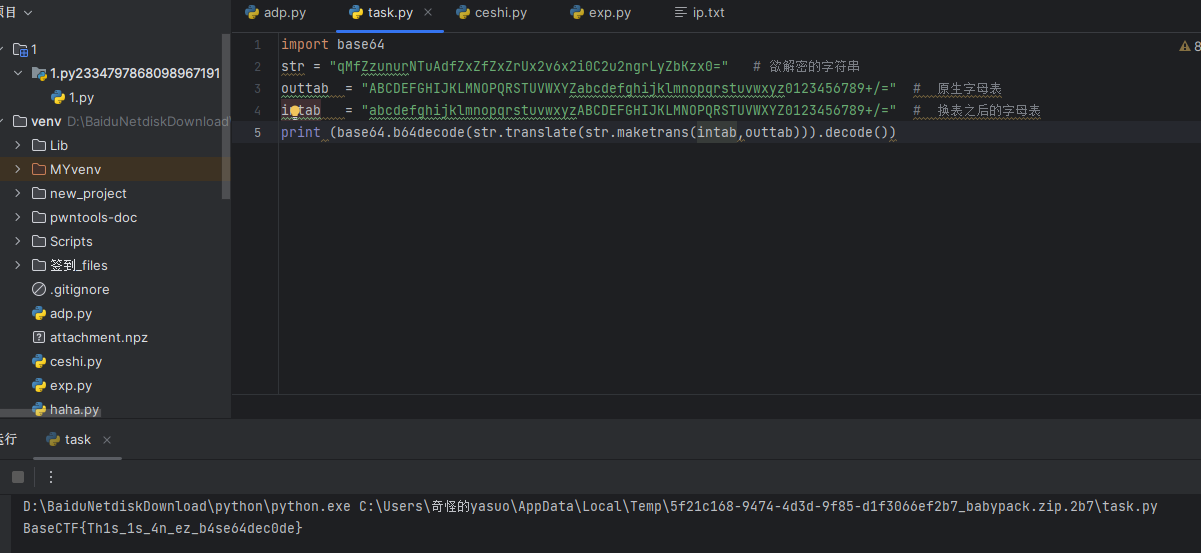Viewport: 1201px width, 553px height.
Task: Switch to the adp.py editor tab
Action: pyautogui.click(x=276, y=13)
